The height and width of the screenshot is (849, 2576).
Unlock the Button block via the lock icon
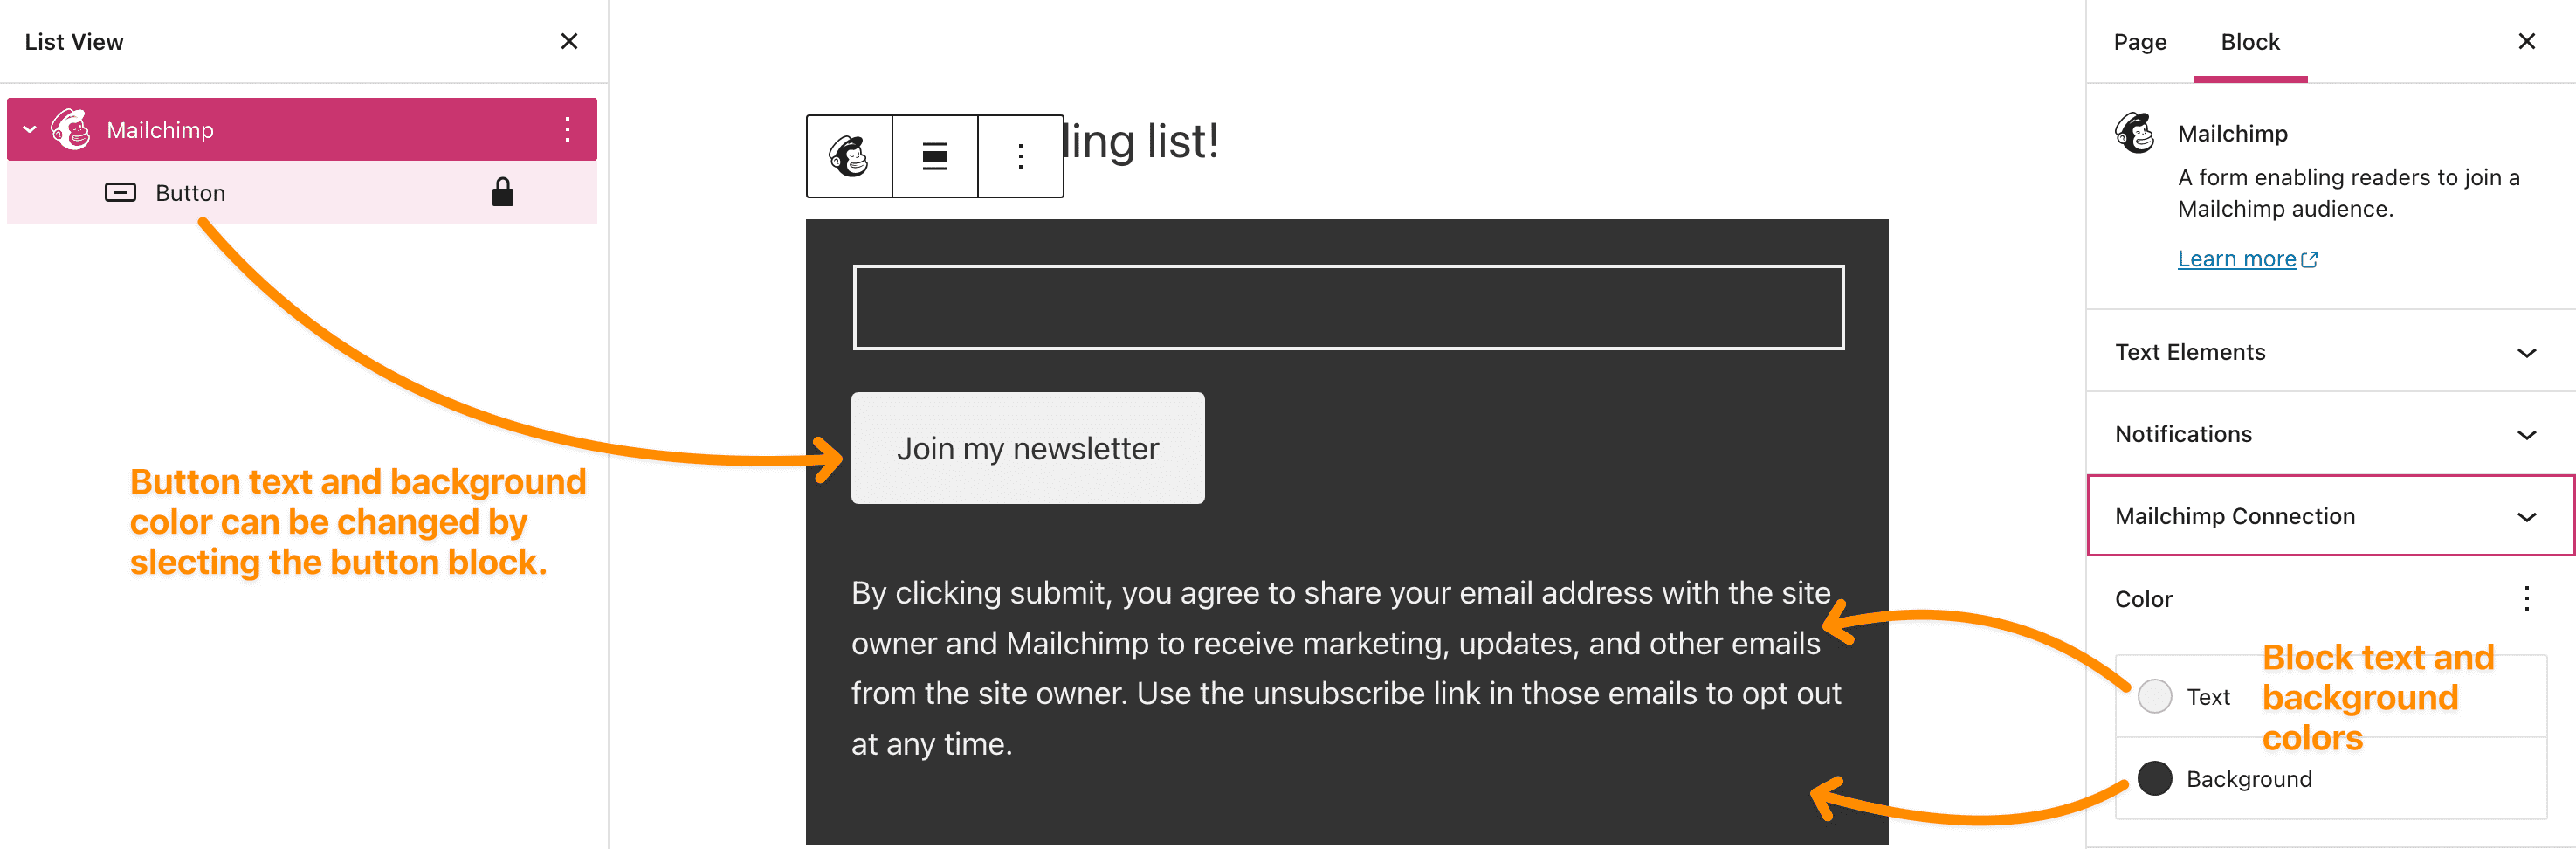[x=503, y=192]
